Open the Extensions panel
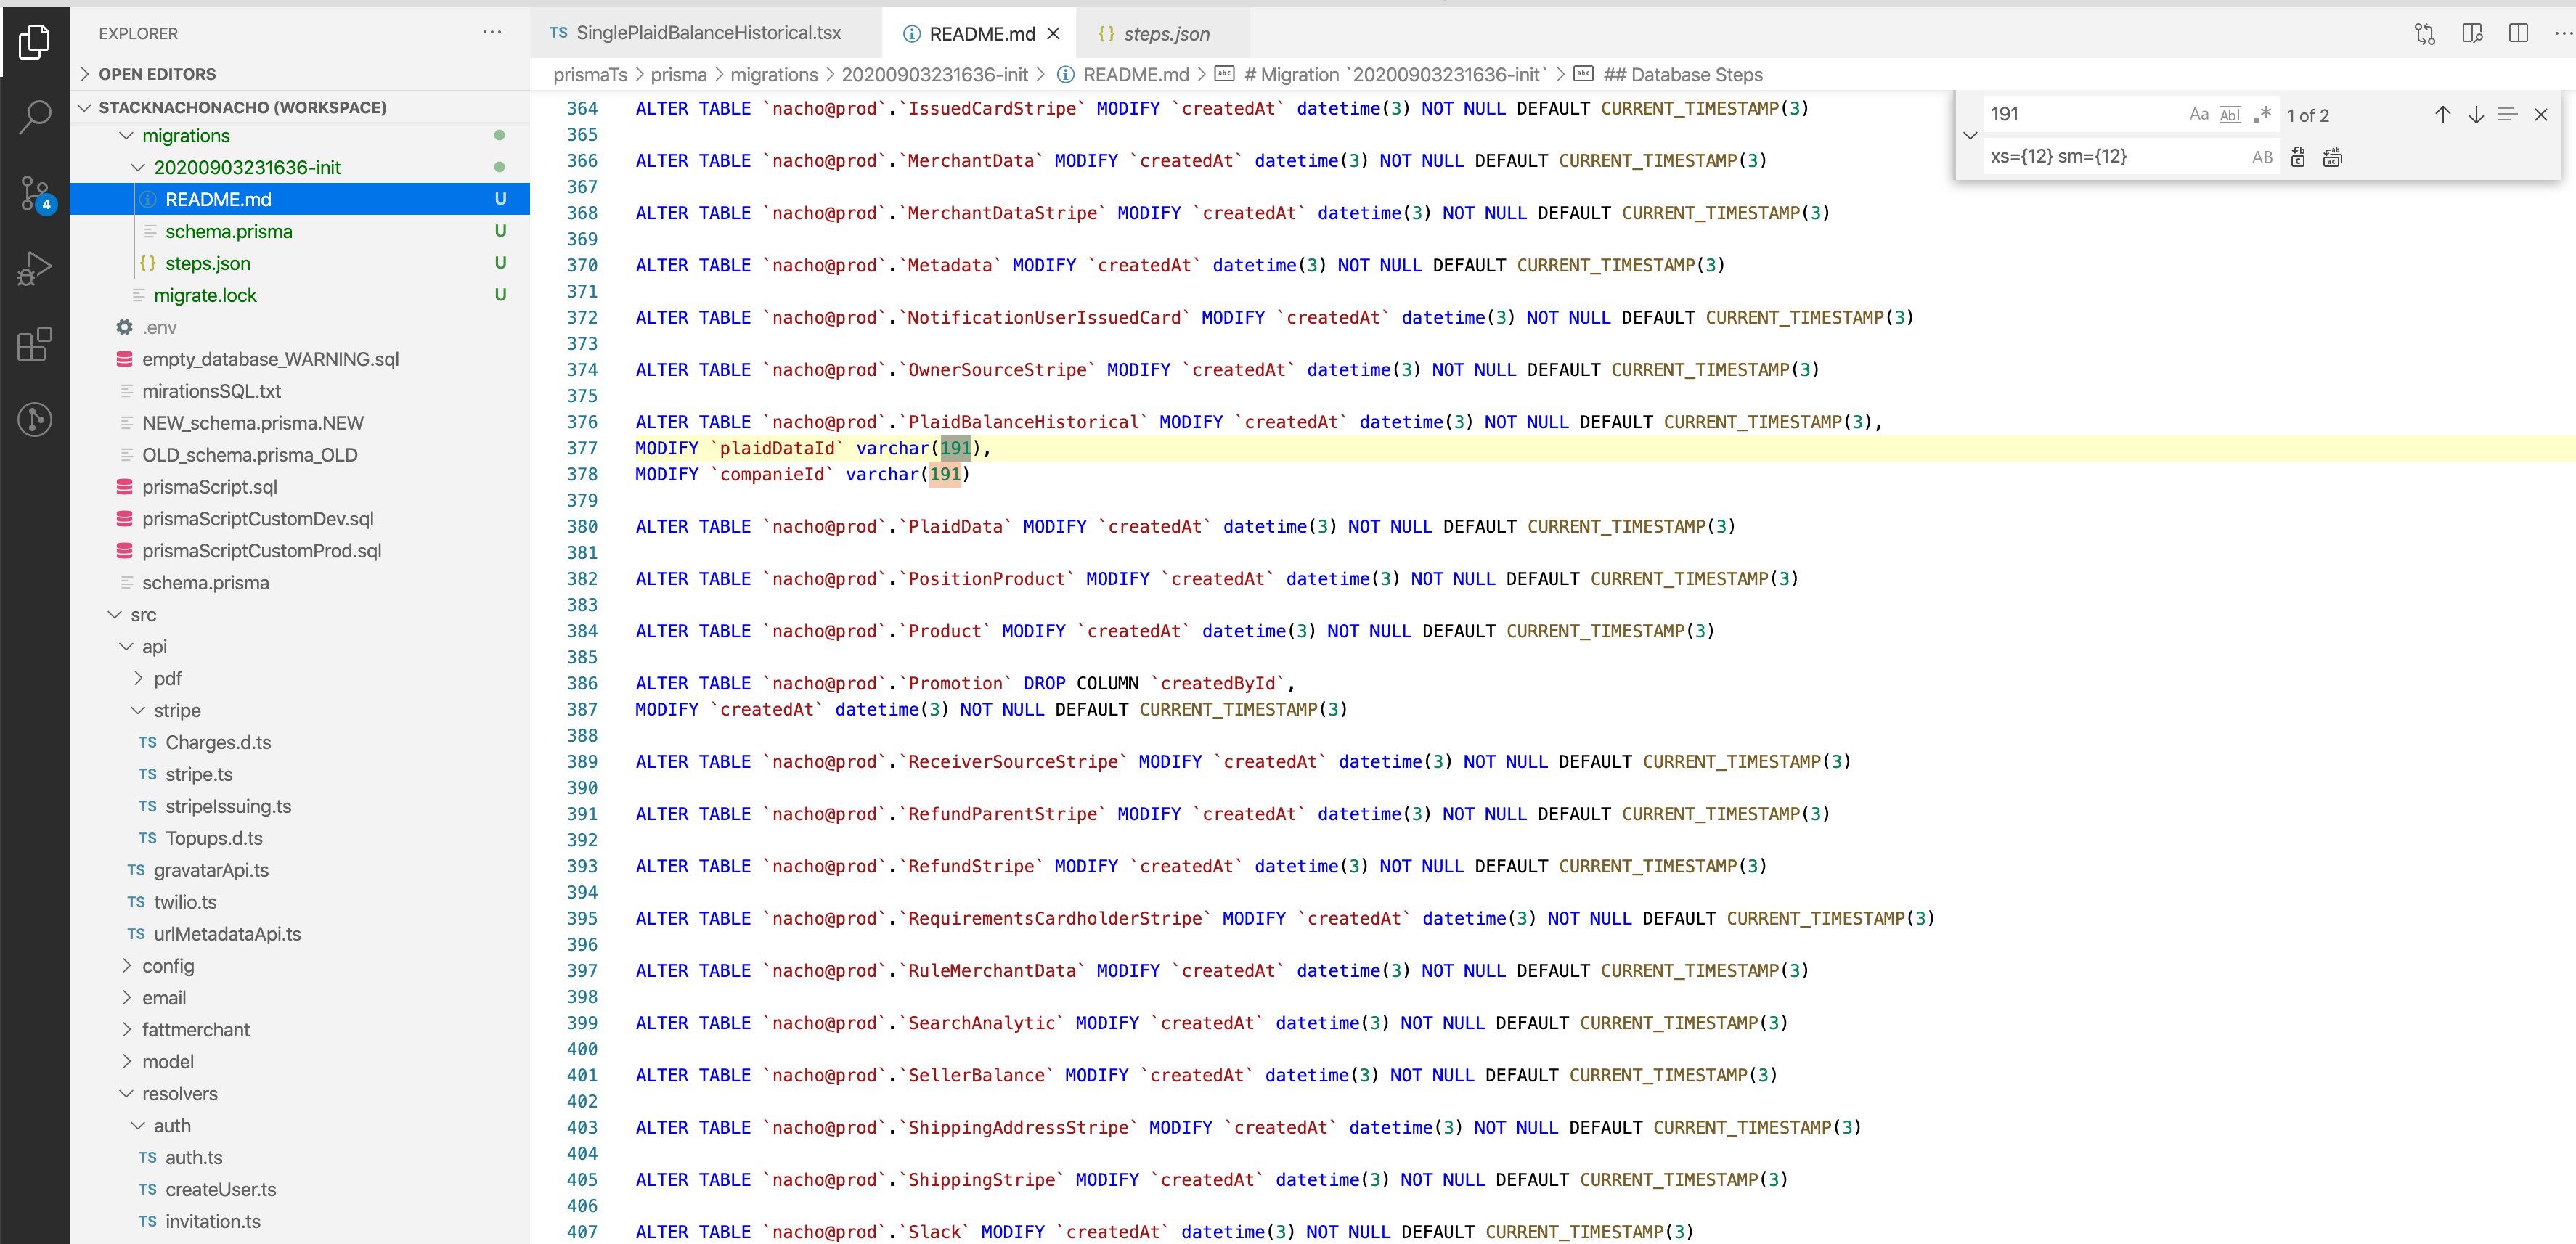 tap(35, 345)
